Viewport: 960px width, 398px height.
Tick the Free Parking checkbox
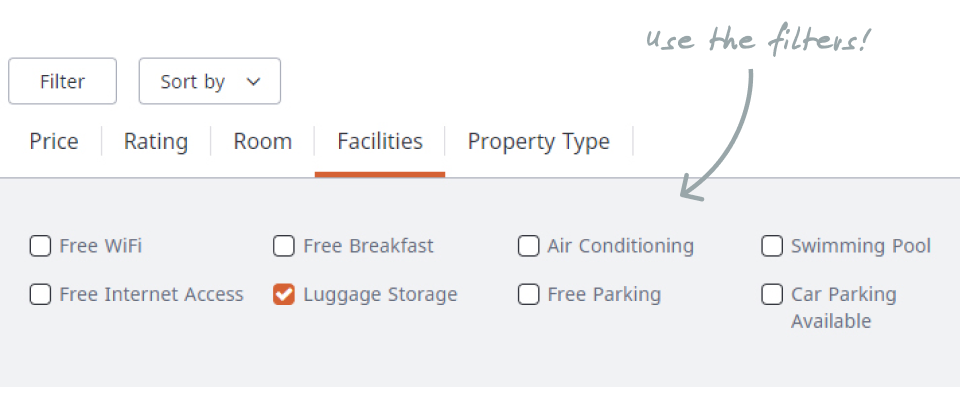point(528,295)
